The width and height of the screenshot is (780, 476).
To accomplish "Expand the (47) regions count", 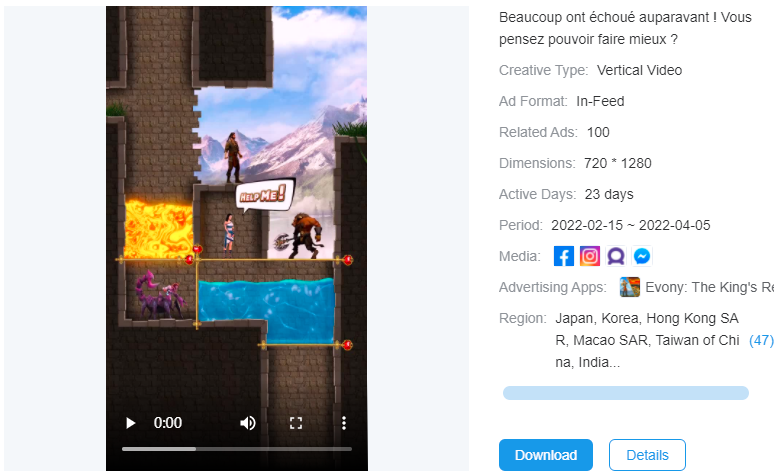I will 761,340.
